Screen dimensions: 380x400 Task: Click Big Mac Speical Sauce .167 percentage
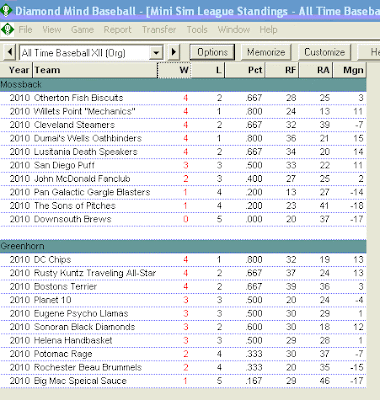[254, 381]
